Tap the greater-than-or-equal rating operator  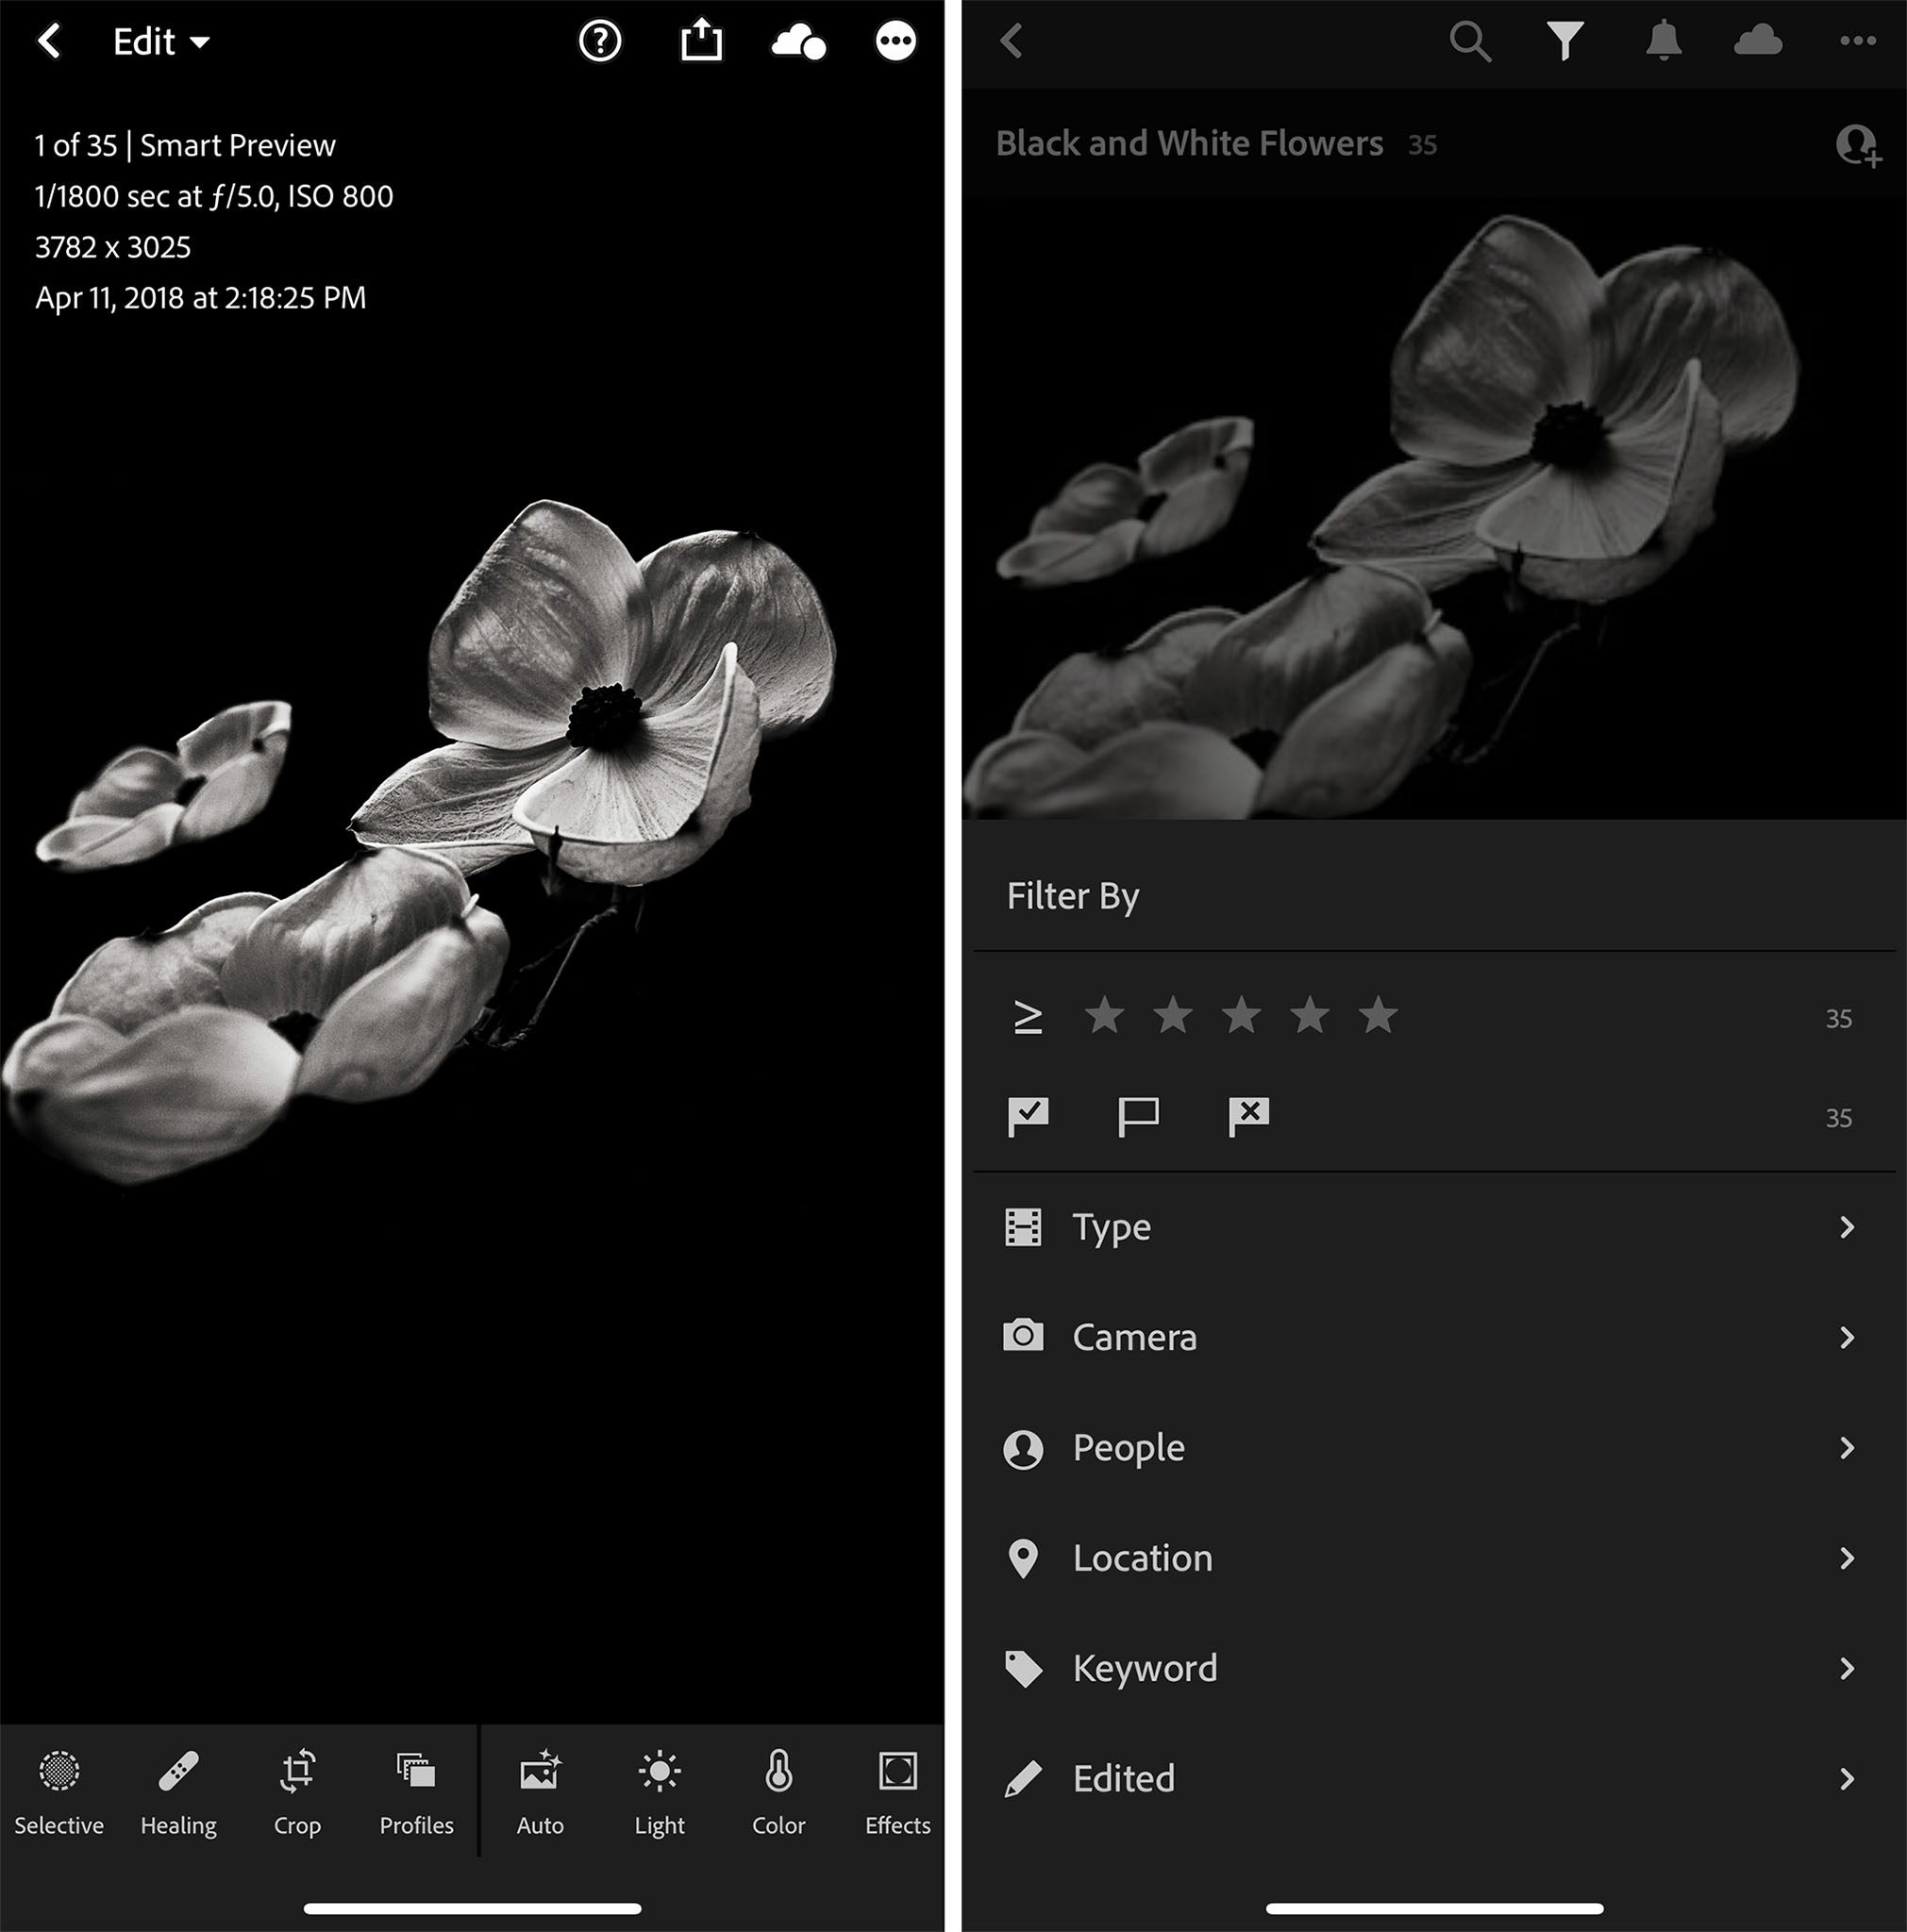[1028, 1018]
